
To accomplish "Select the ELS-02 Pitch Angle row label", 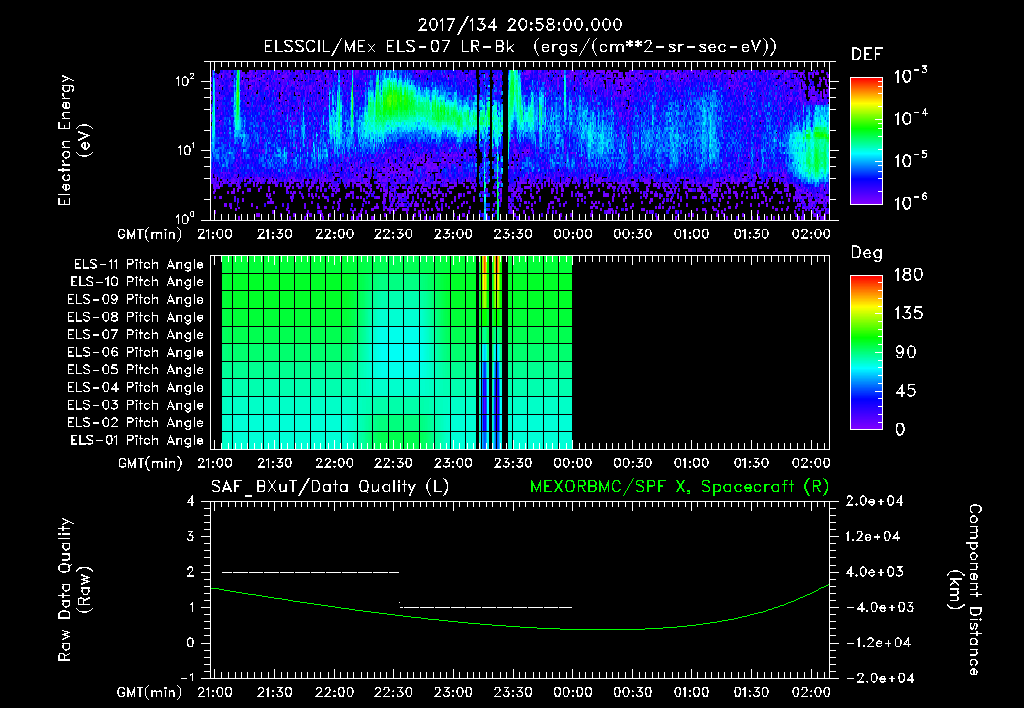I will pyautogui.click(x=136, y=423).
